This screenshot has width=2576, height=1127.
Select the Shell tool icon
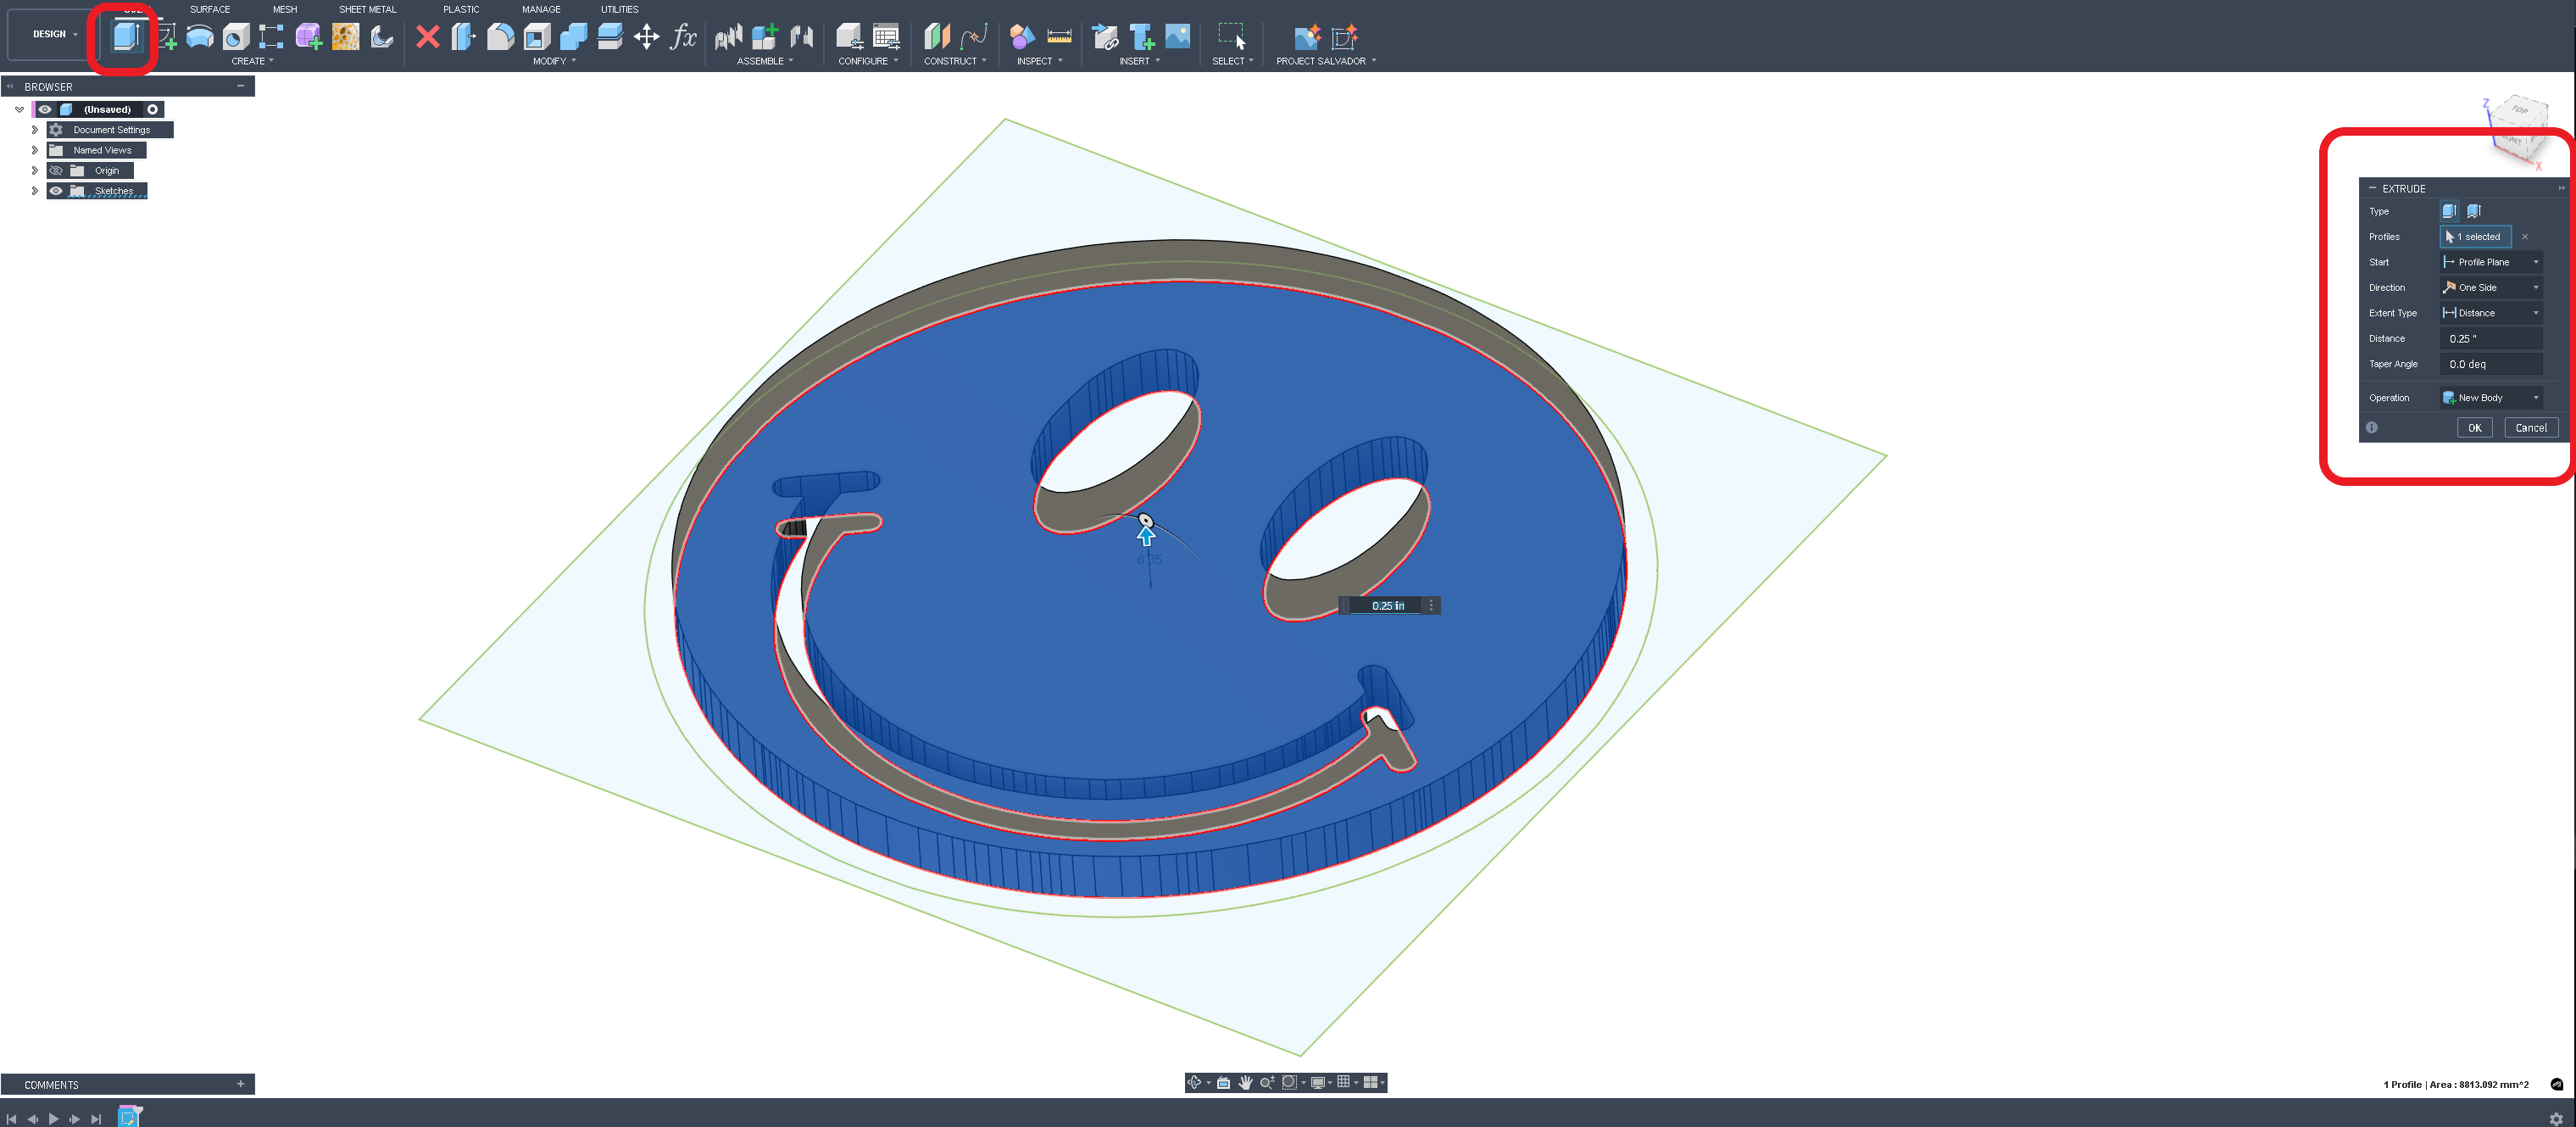[x=537, y=37]
